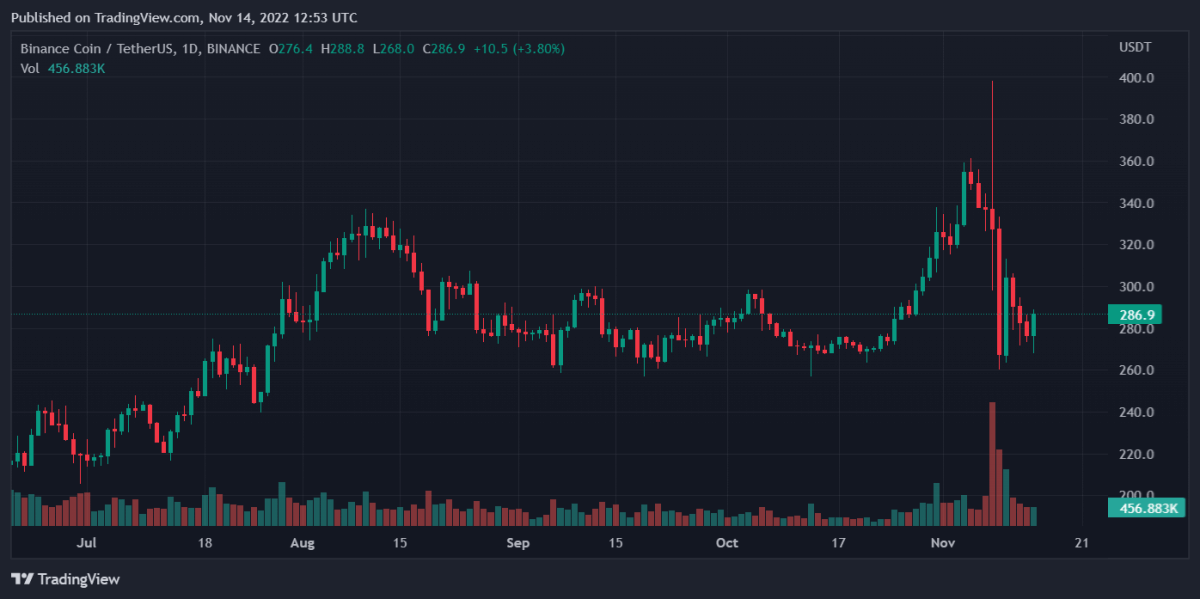Click the 380.0 price axis label
This screenshot has height=599, width=1200.
[x=1138, y=119]
